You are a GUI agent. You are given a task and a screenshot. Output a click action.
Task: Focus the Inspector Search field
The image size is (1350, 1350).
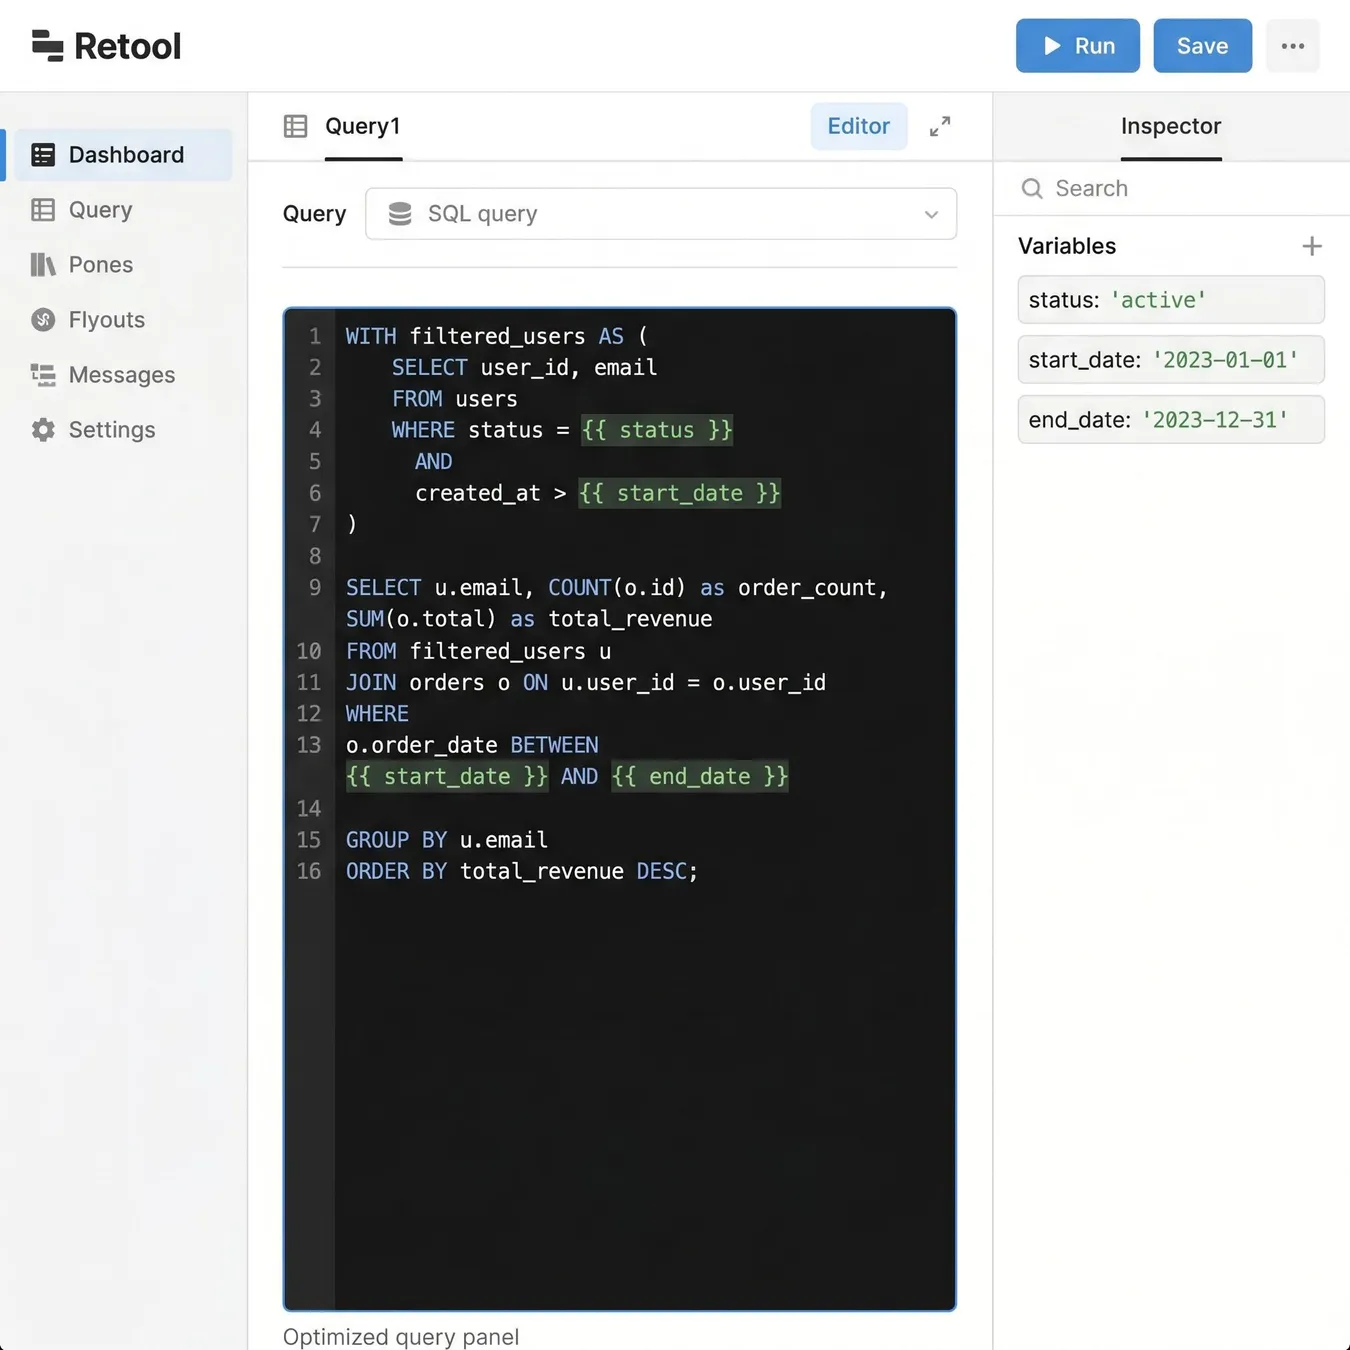pyautogui.click(x=1172, y=188)
